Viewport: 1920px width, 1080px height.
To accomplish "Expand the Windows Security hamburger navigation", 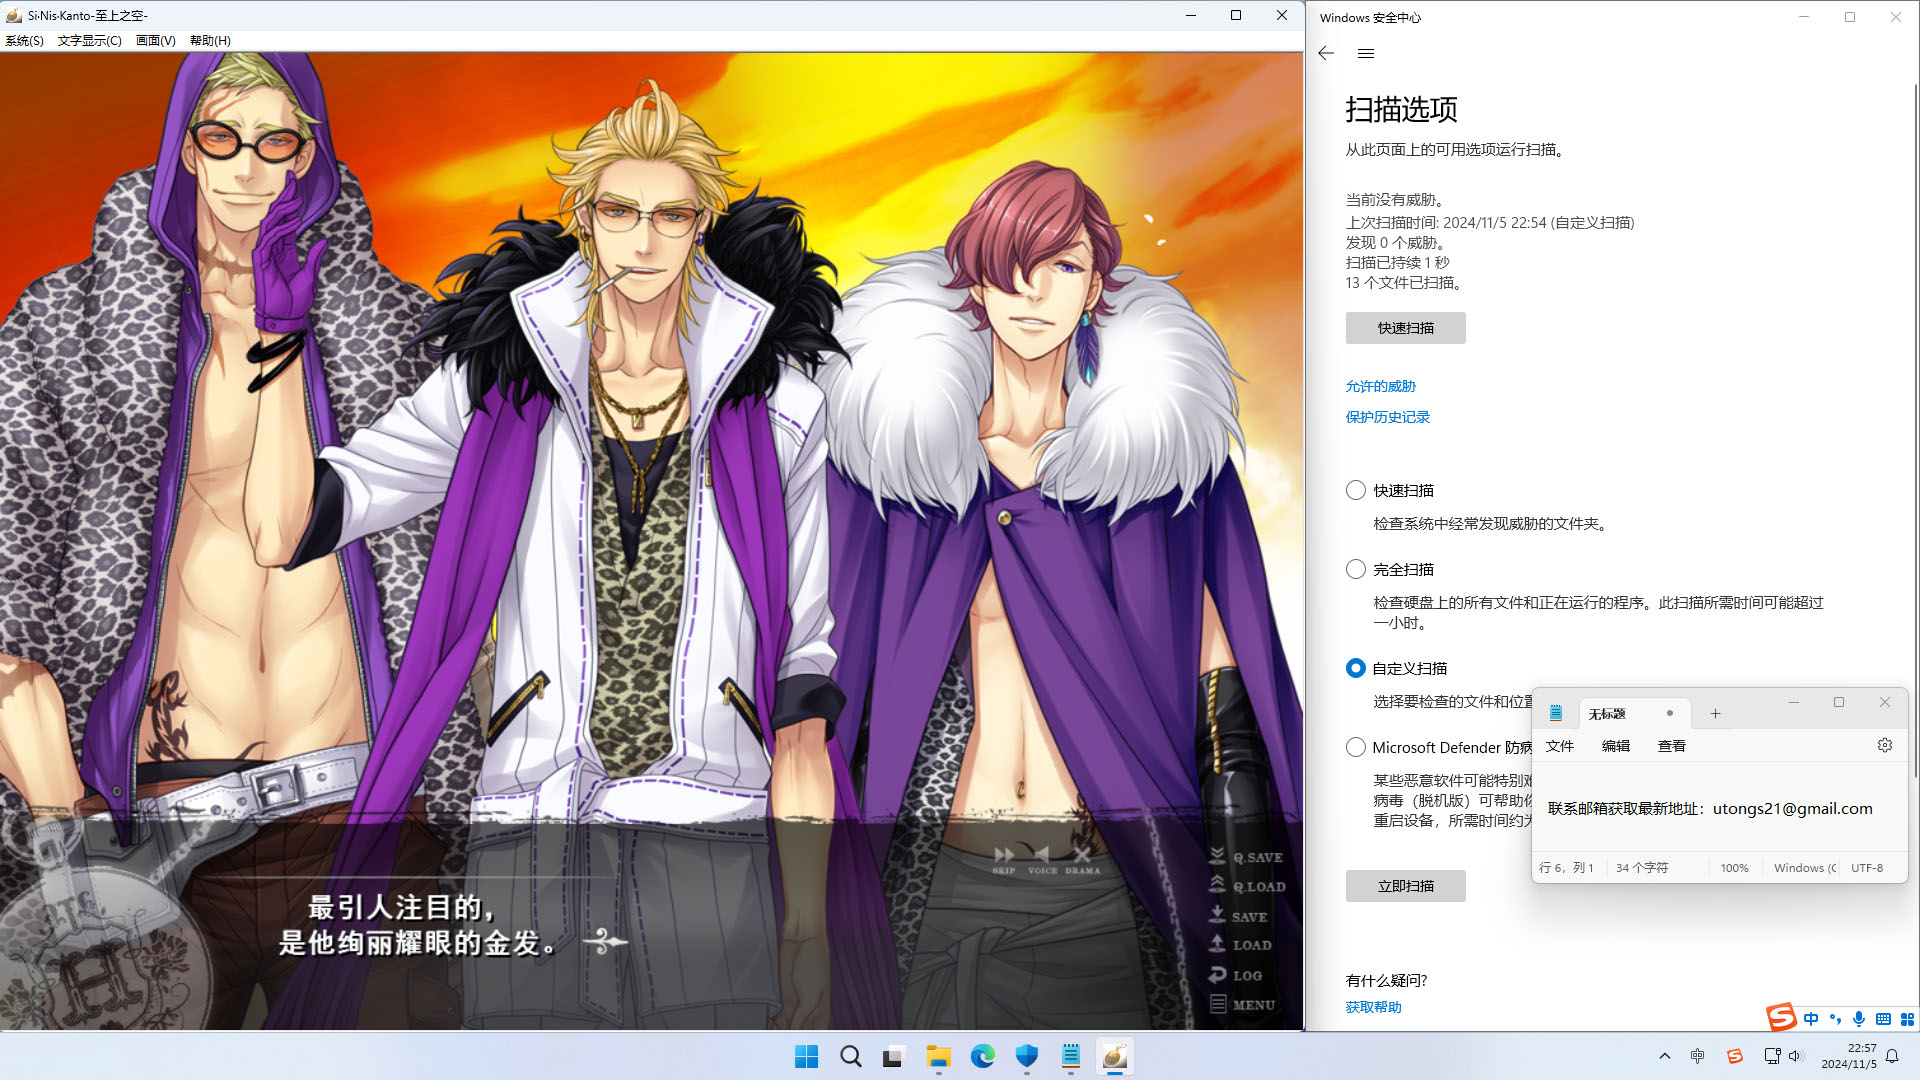I will point(1366,54).
